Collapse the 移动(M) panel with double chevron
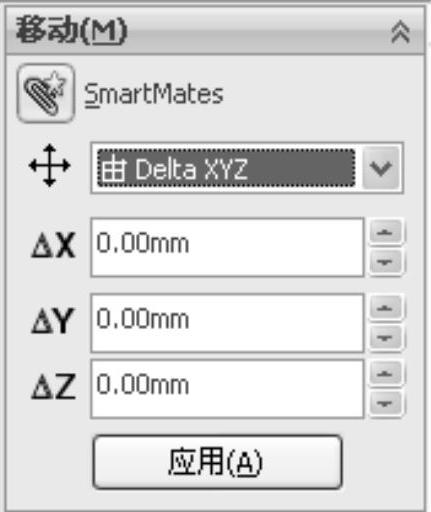This screenshot has height=512, width=431. [400, 32]
